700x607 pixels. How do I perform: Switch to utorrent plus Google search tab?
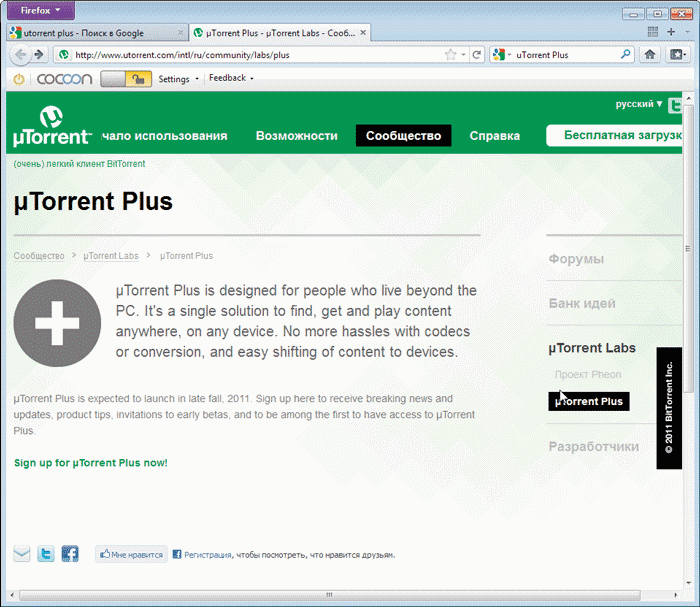97,33
